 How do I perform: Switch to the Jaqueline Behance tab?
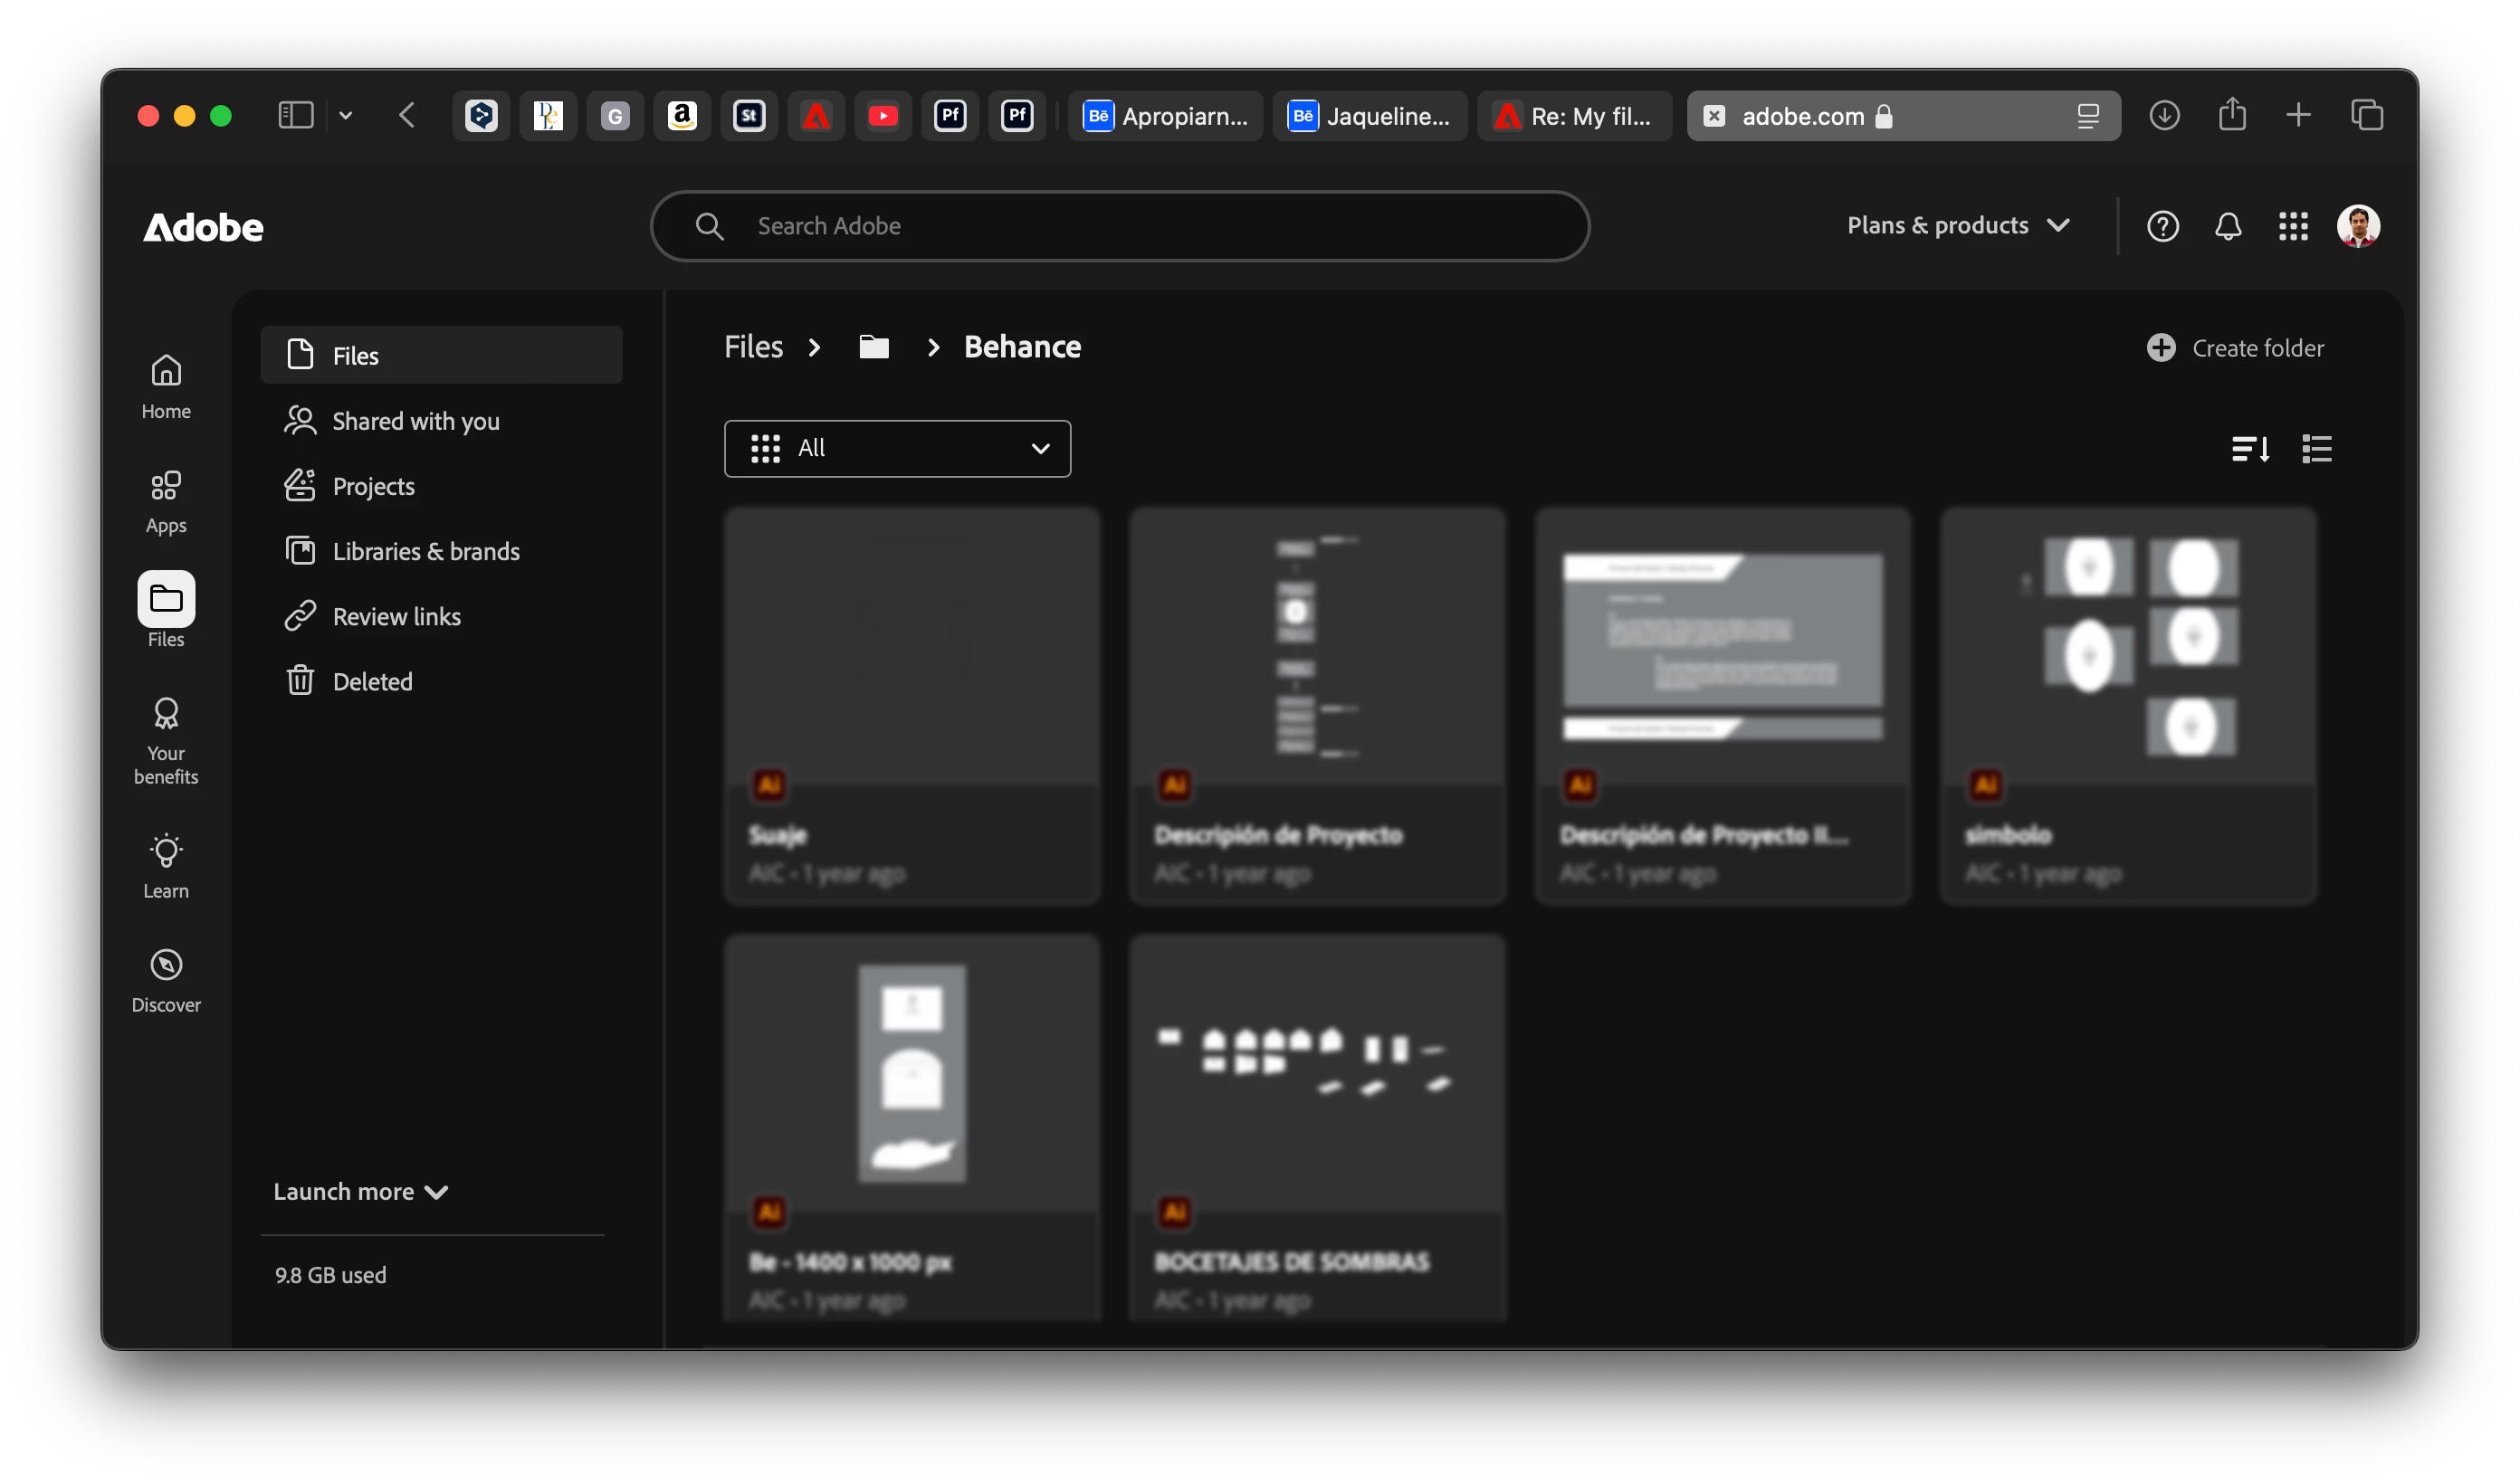[x=1369, y=116]
